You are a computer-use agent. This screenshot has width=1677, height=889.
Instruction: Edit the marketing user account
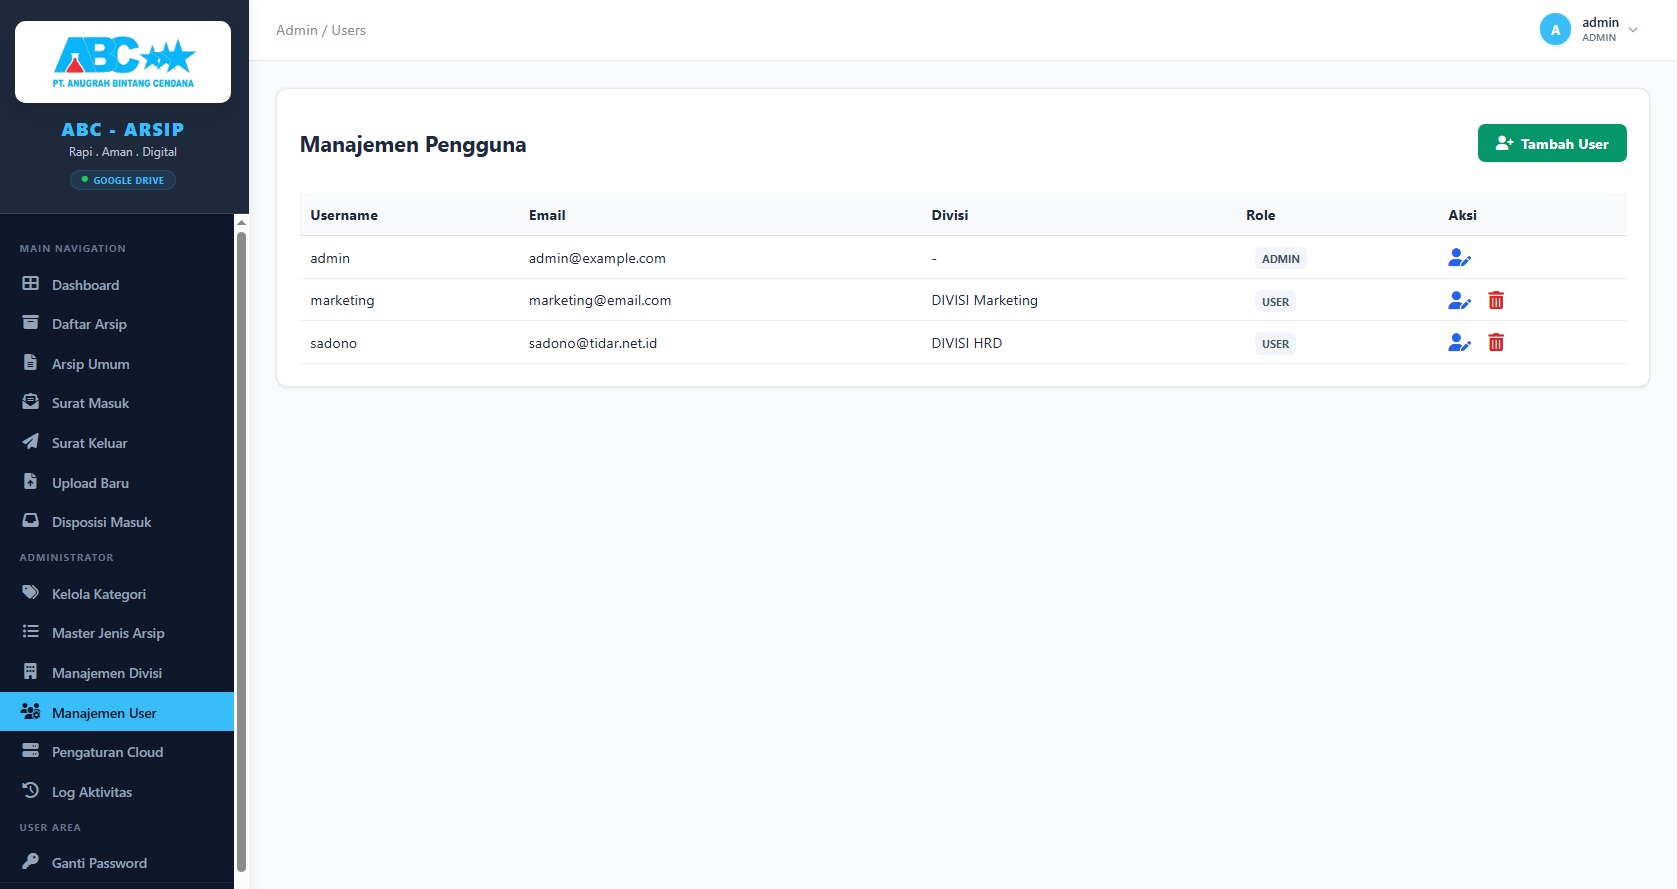[1460, 300]
